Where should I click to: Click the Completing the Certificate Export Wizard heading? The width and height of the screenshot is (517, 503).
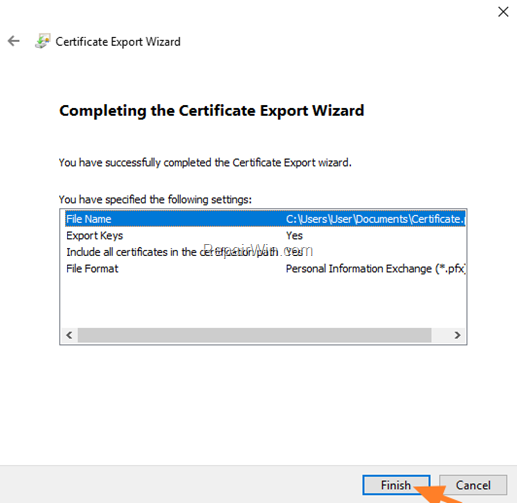(x=211, y=111)
